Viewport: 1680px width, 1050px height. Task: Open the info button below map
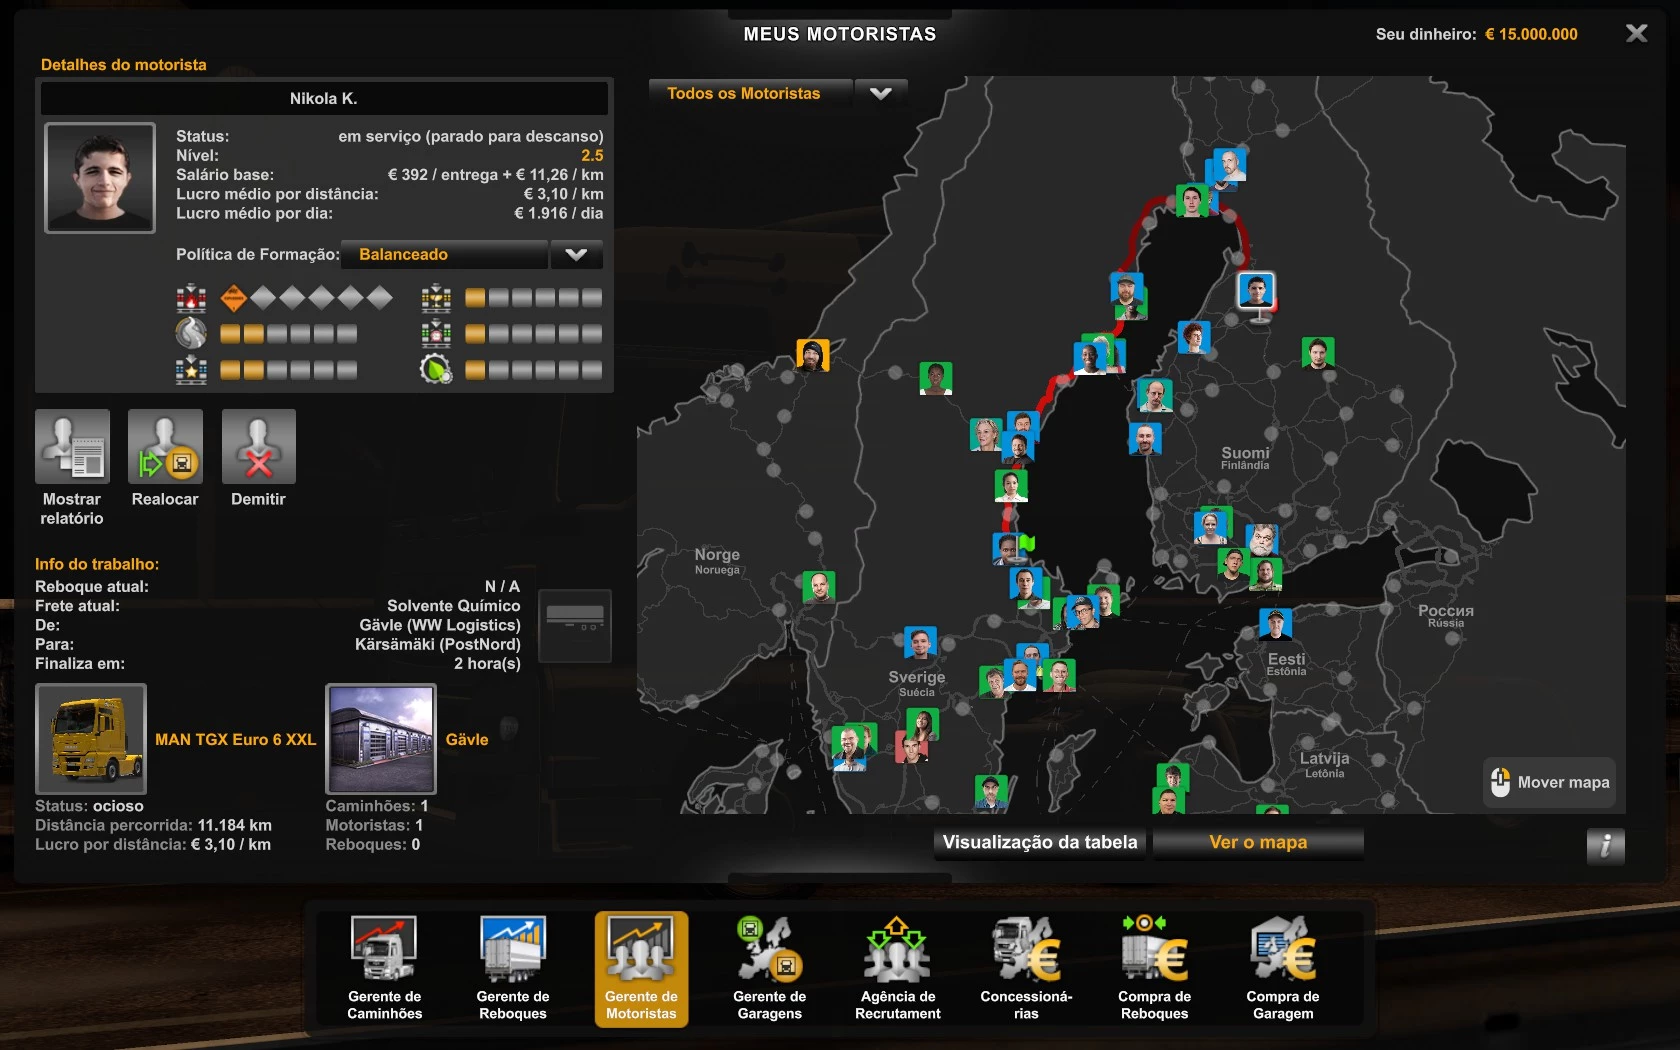[1605, 846]
